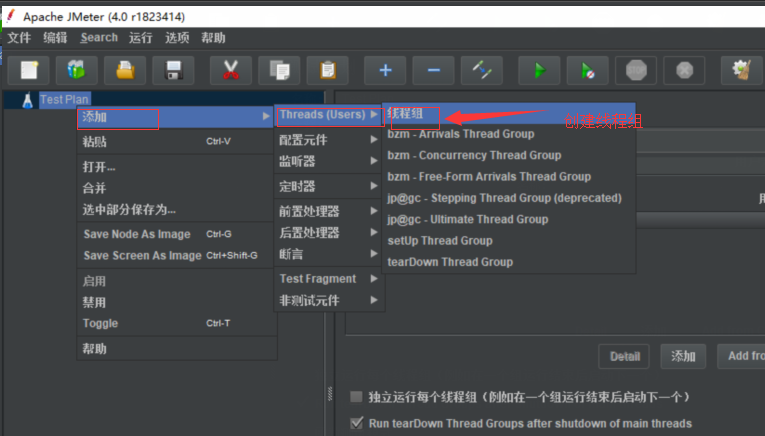Expand the 前置处理器 submenu
This screenshot has height=436, width=765.
(329, 211)
